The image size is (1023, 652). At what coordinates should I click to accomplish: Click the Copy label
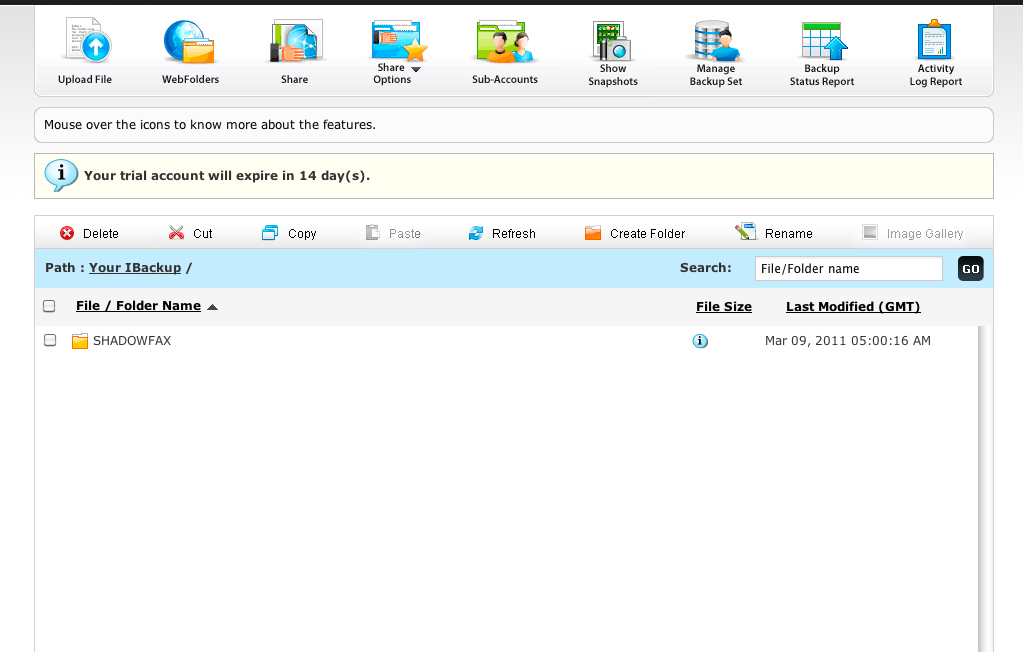(302, 234)
